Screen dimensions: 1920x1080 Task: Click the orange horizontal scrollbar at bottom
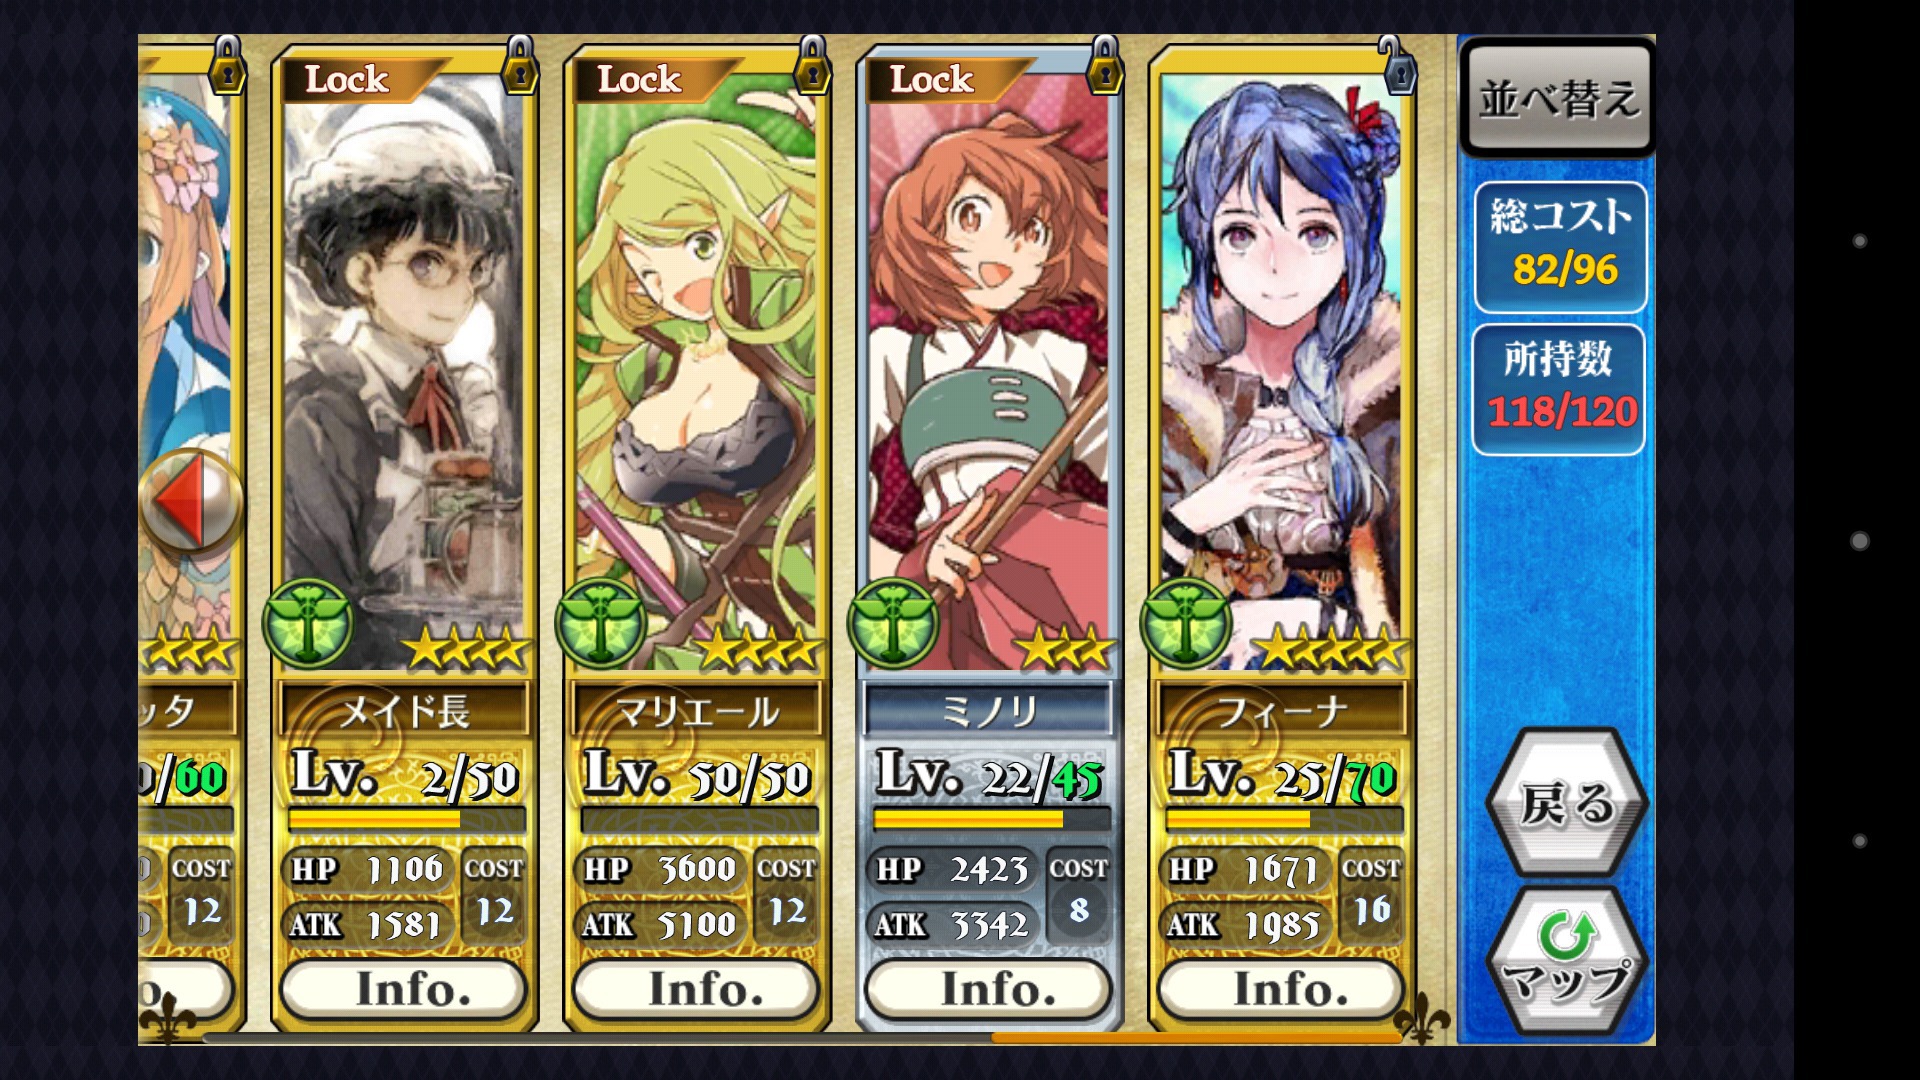tap(1195, 1038)
